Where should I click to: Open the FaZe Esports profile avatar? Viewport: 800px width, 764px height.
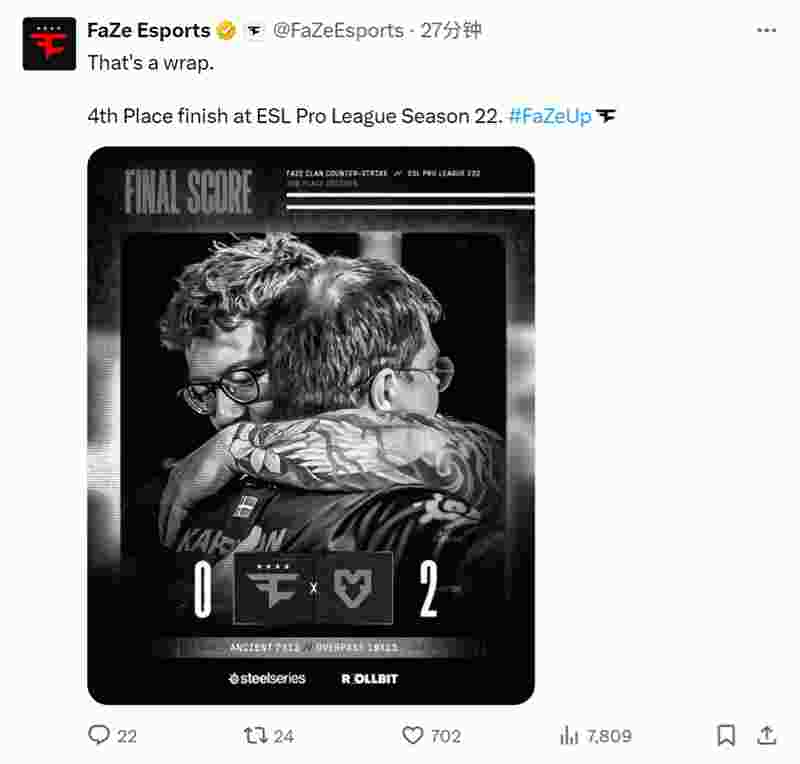point(49,44)
